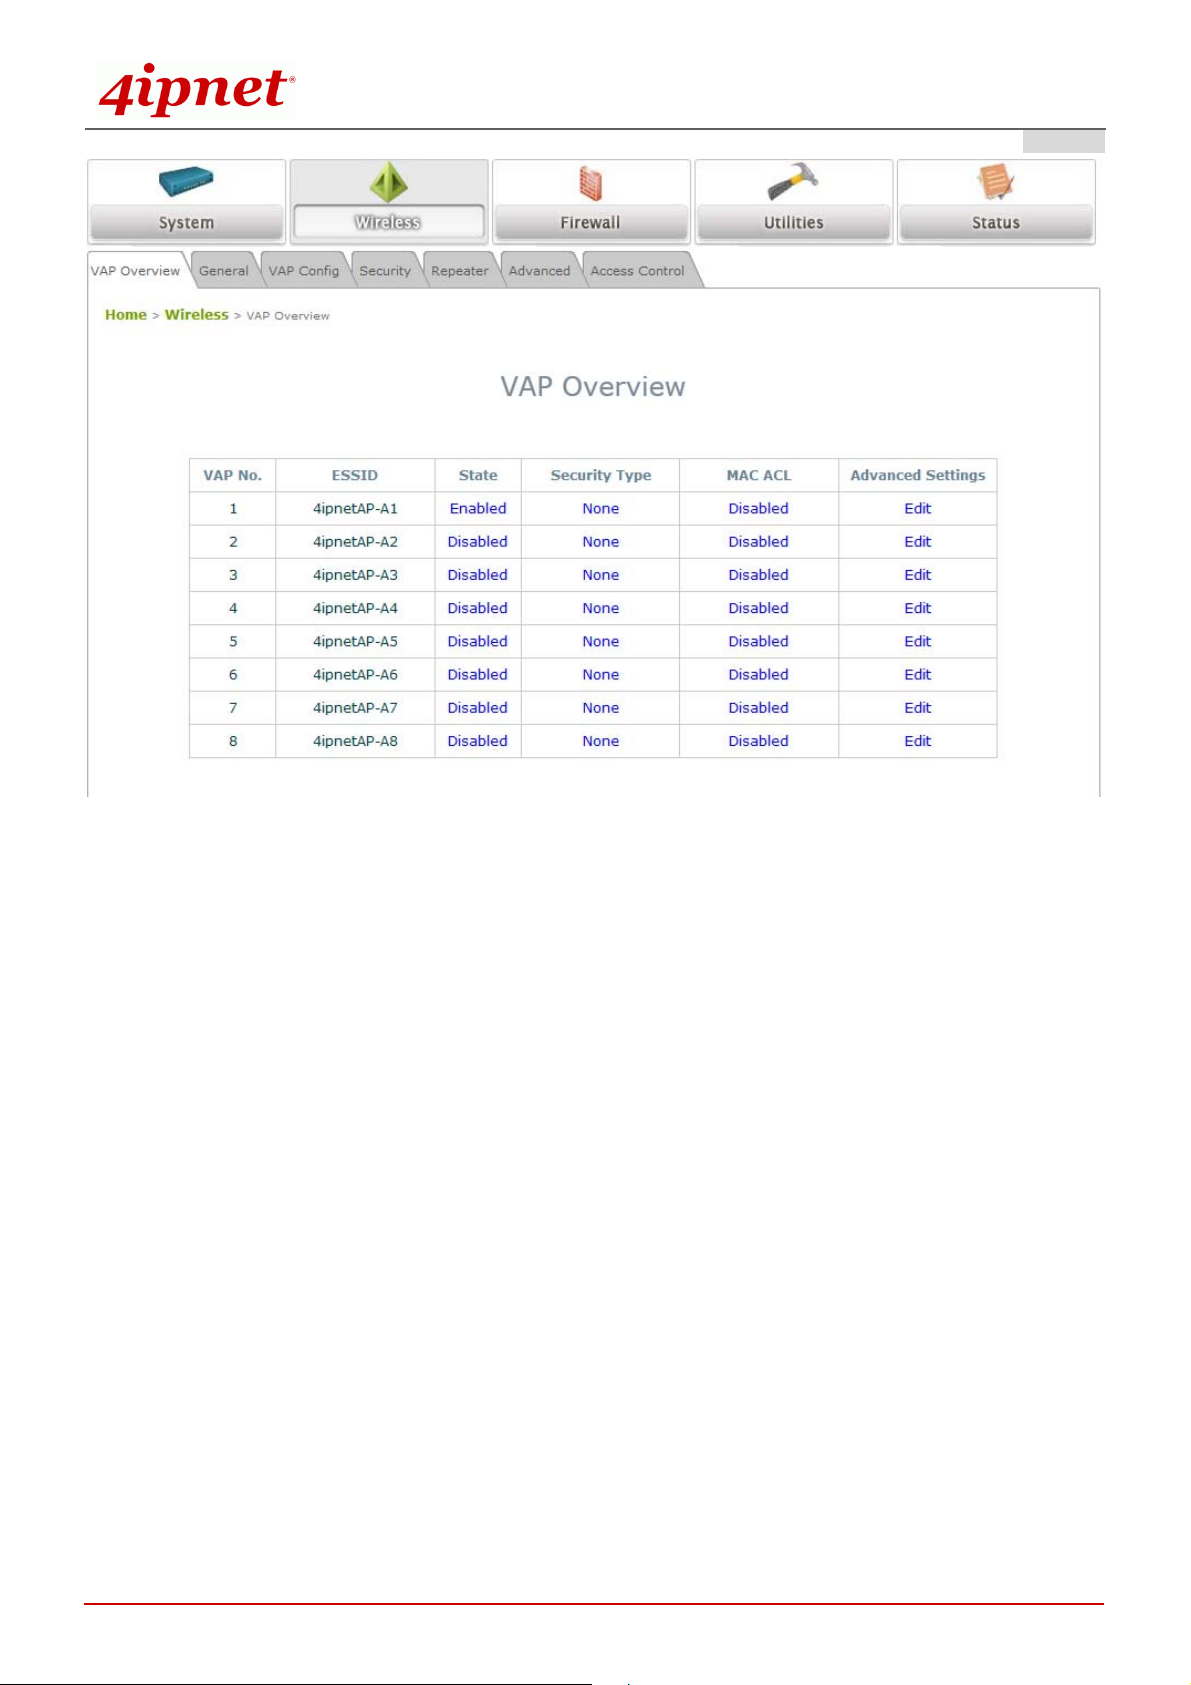This screenshot has height=1685, width=1191.
Task: Click the green Wireless diamond icon
Action: (388, 183)
